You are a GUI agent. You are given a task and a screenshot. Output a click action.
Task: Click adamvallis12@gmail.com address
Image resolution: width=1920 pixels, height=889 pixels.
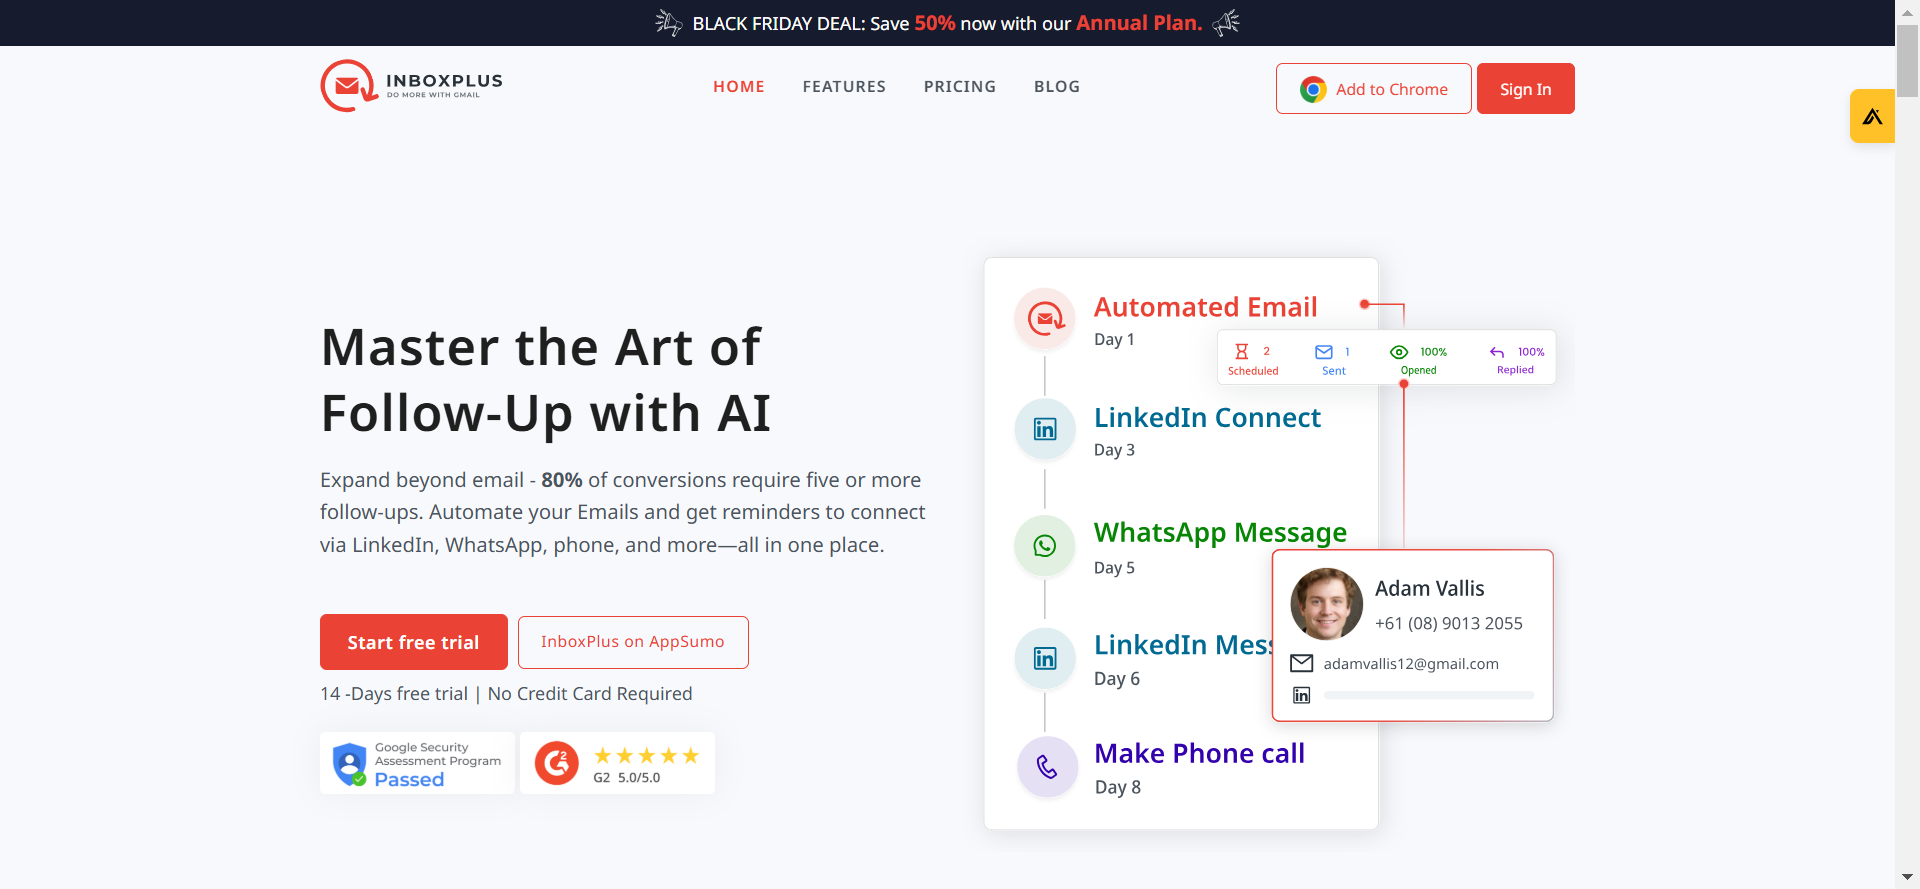(1411, 664)
